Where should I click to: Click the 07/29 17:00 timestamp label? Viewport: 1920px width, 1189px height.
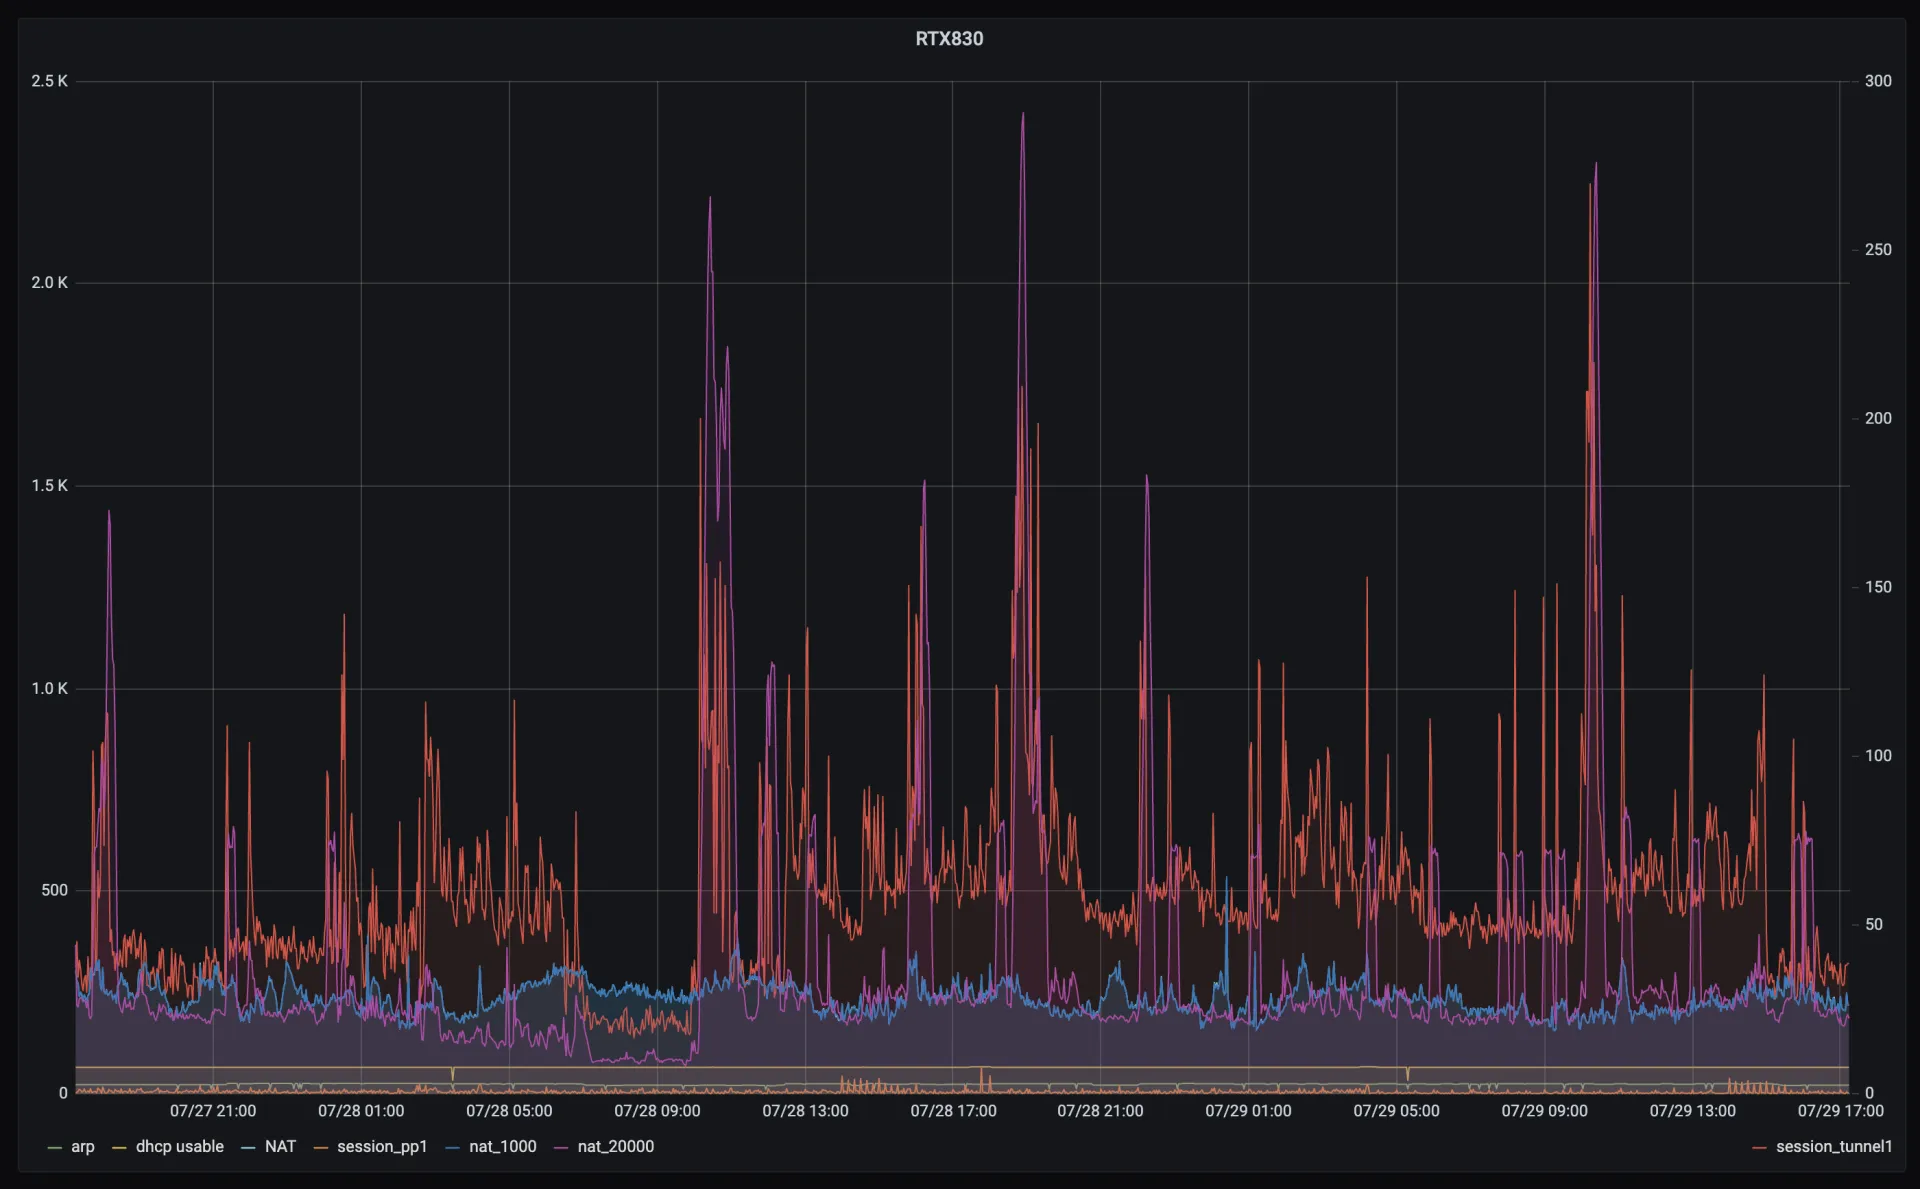(1838, 1111)
